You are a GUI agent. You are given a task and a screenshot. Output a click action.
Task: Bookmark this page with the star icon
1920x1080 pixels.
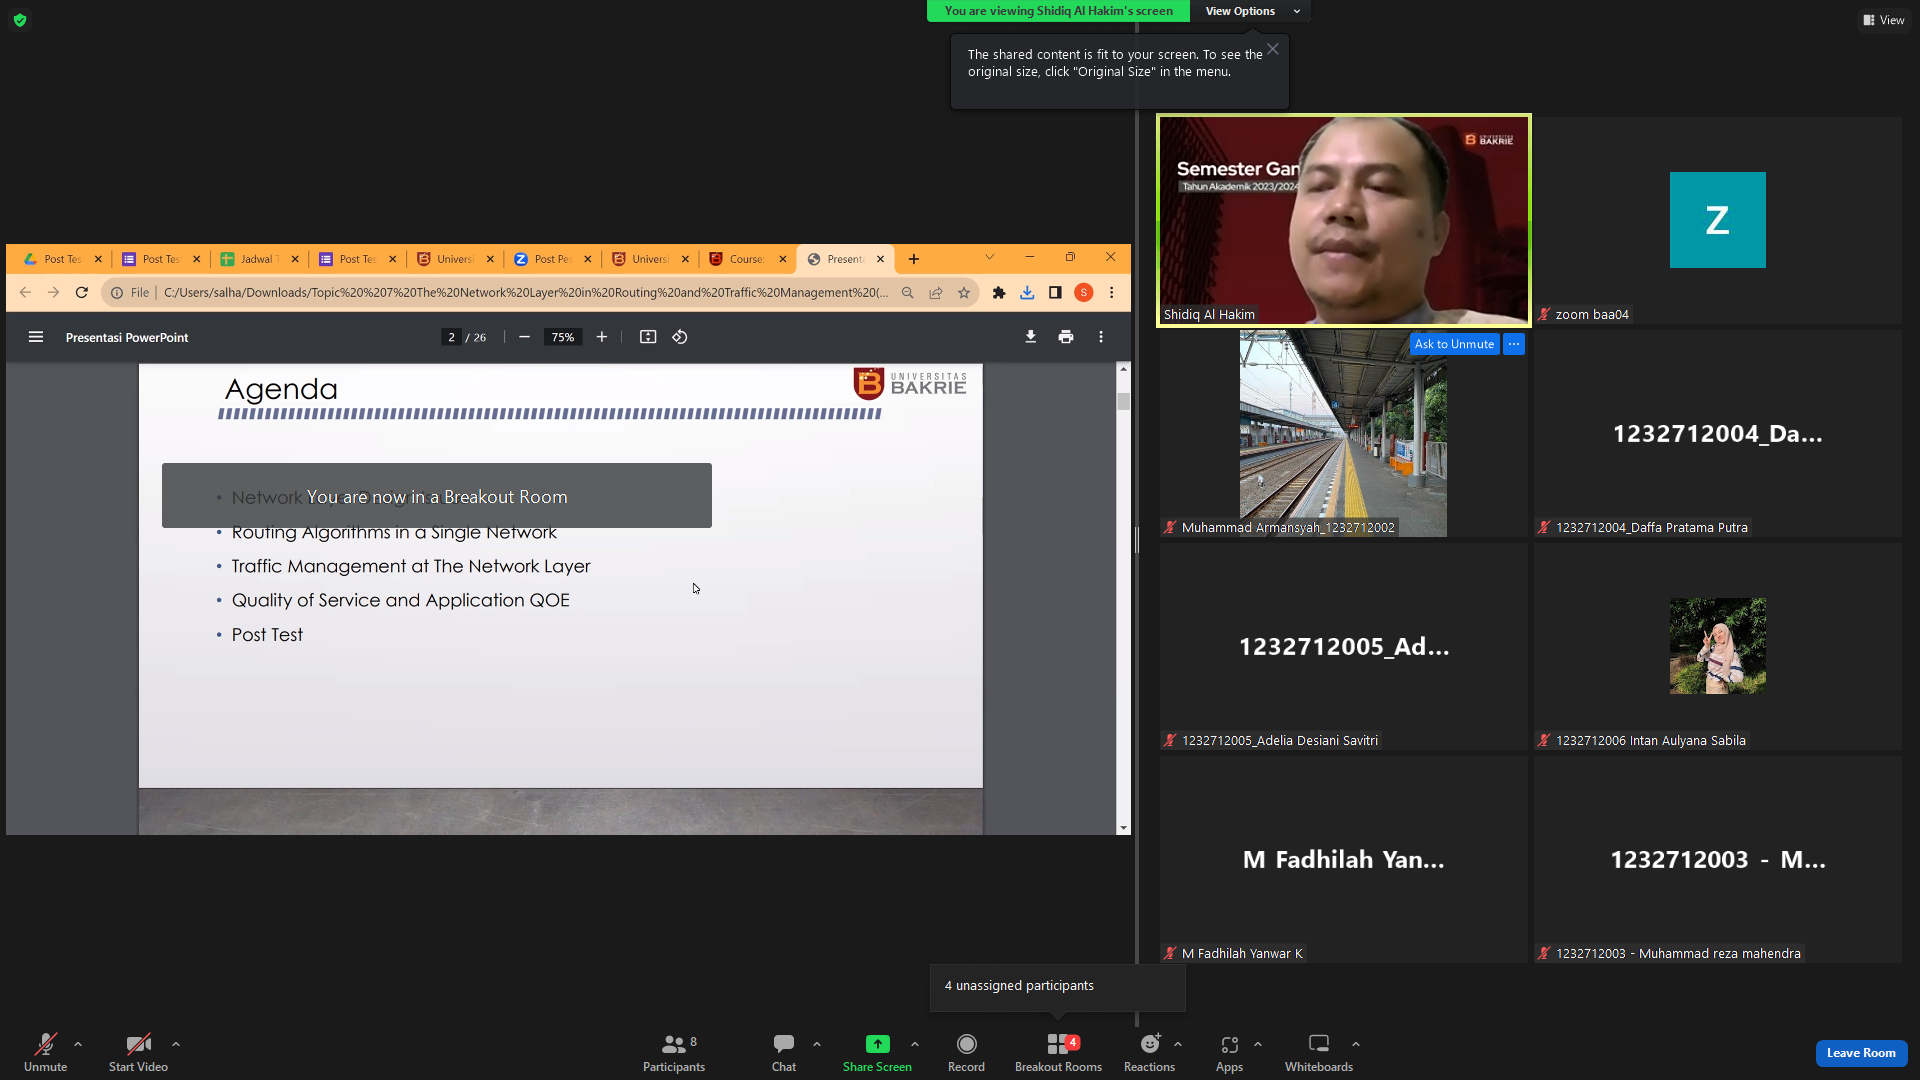(963, 293)
